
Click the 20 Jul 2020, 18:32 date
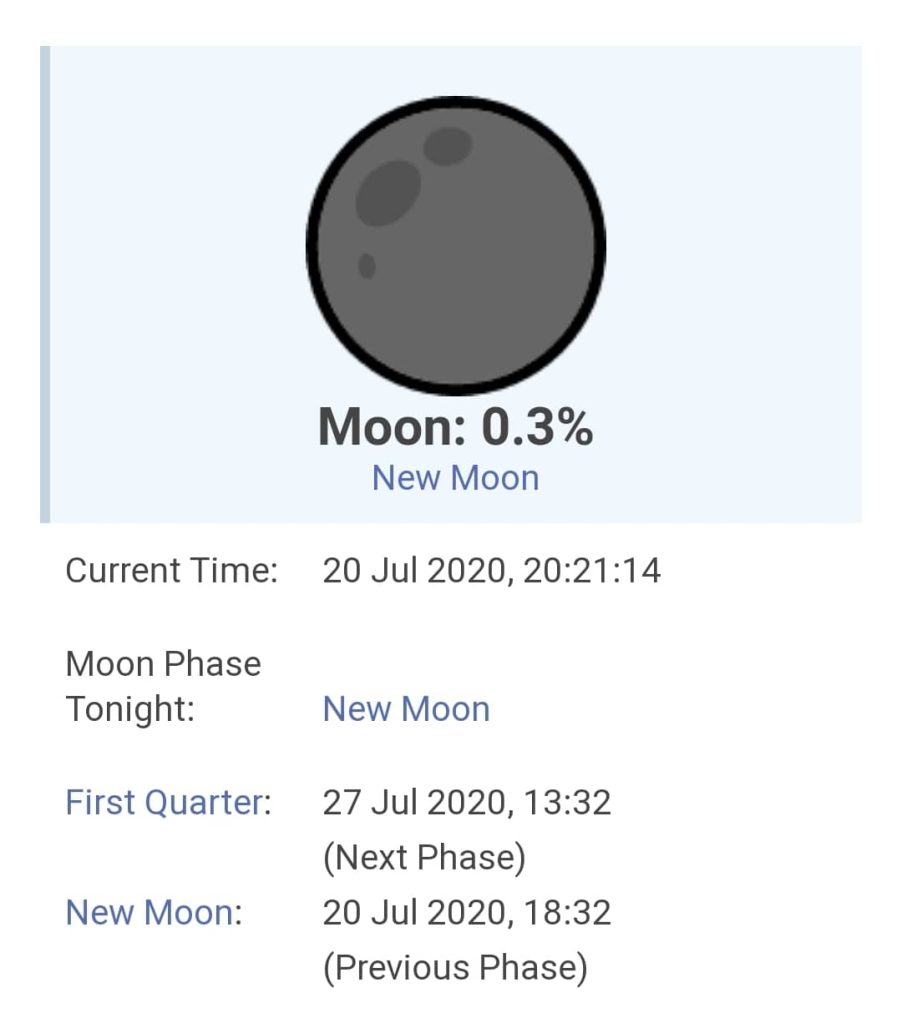point(466,912)
